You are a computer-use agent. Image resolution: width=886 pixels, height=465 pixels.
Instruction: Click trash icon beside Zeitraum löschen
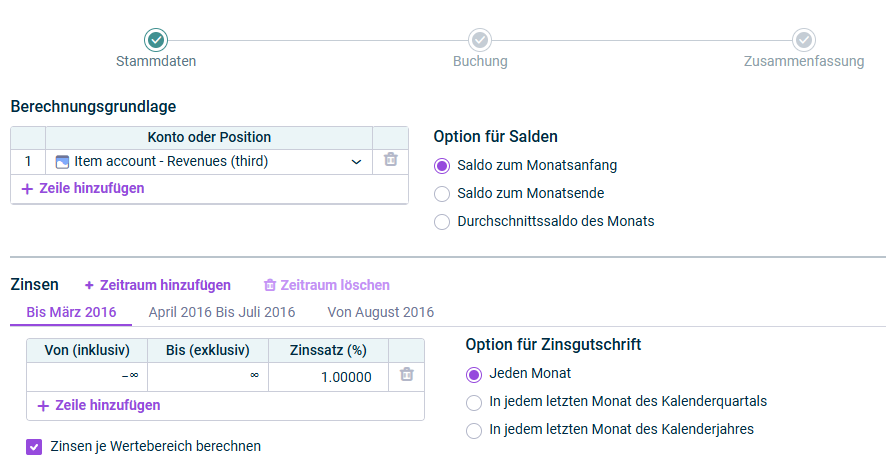270,285
